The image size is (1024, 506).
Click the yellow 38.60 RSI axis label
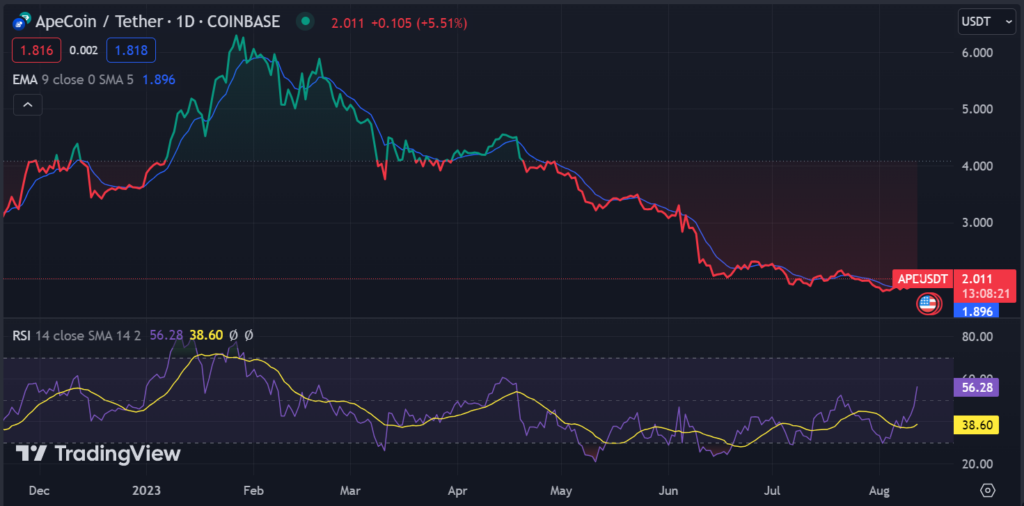[x=977, y=425]
